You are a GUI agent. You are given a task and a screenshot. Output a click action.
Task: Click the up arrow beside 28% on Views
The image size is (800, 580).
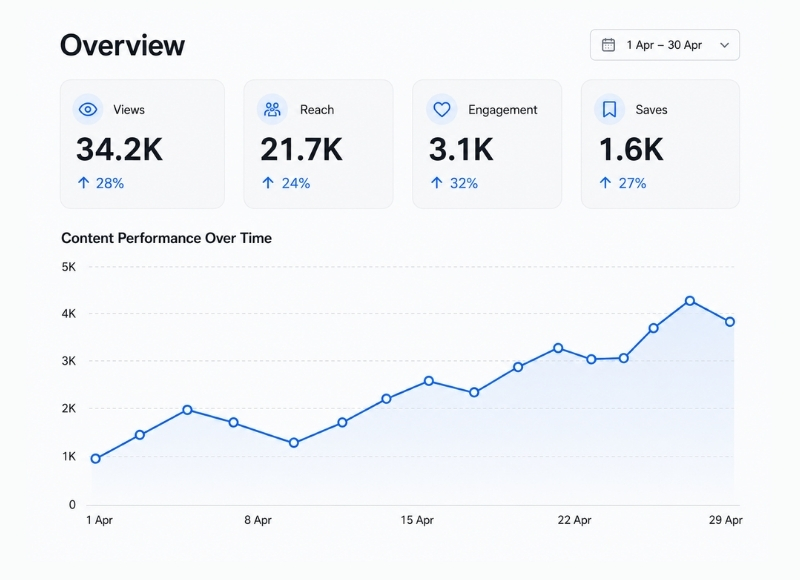point(84,183)
